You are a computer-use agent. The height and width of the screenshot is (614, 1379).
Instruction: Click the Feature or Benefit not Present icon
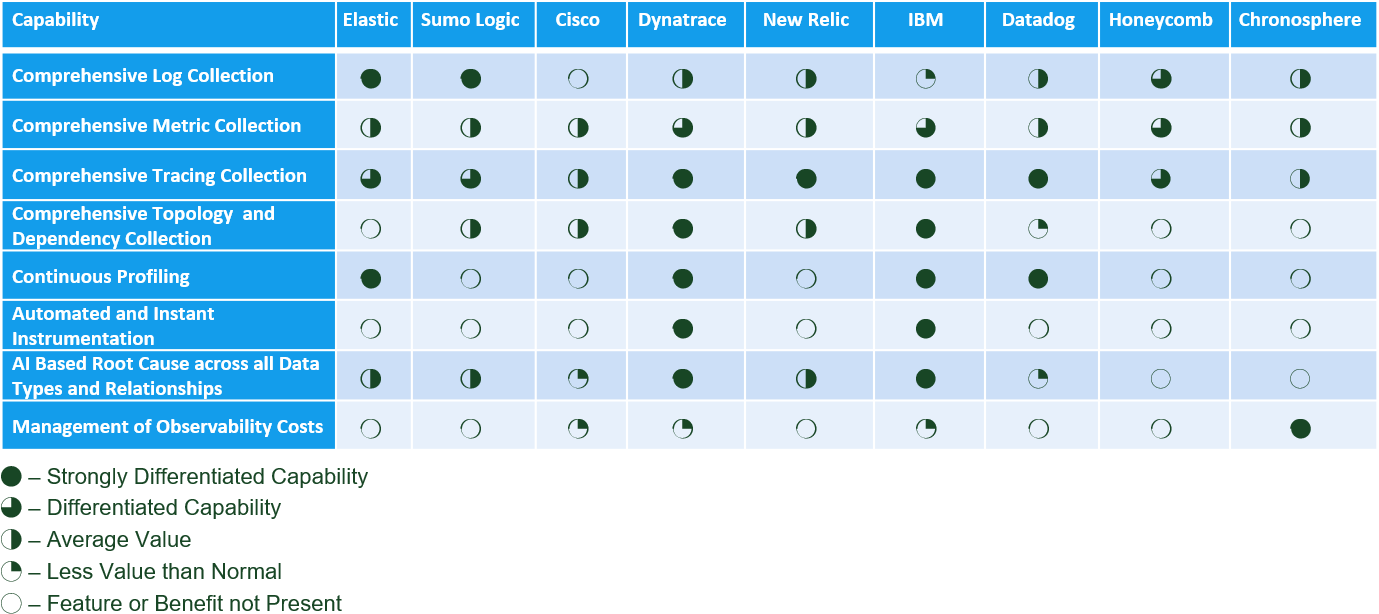click(12, 603)
